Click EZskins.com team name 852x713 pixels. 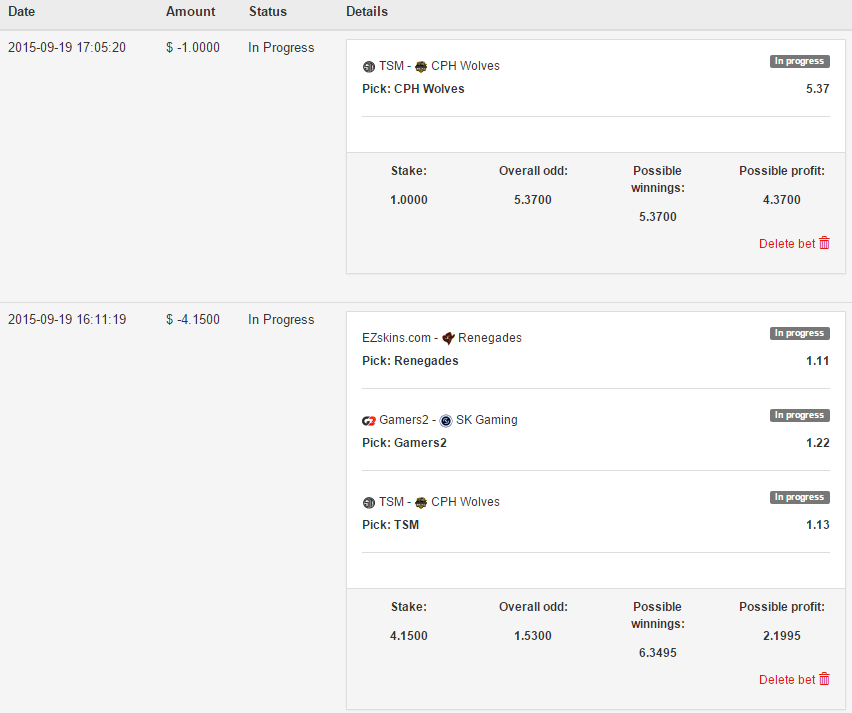pyautogui.click(x=397, y=337)
